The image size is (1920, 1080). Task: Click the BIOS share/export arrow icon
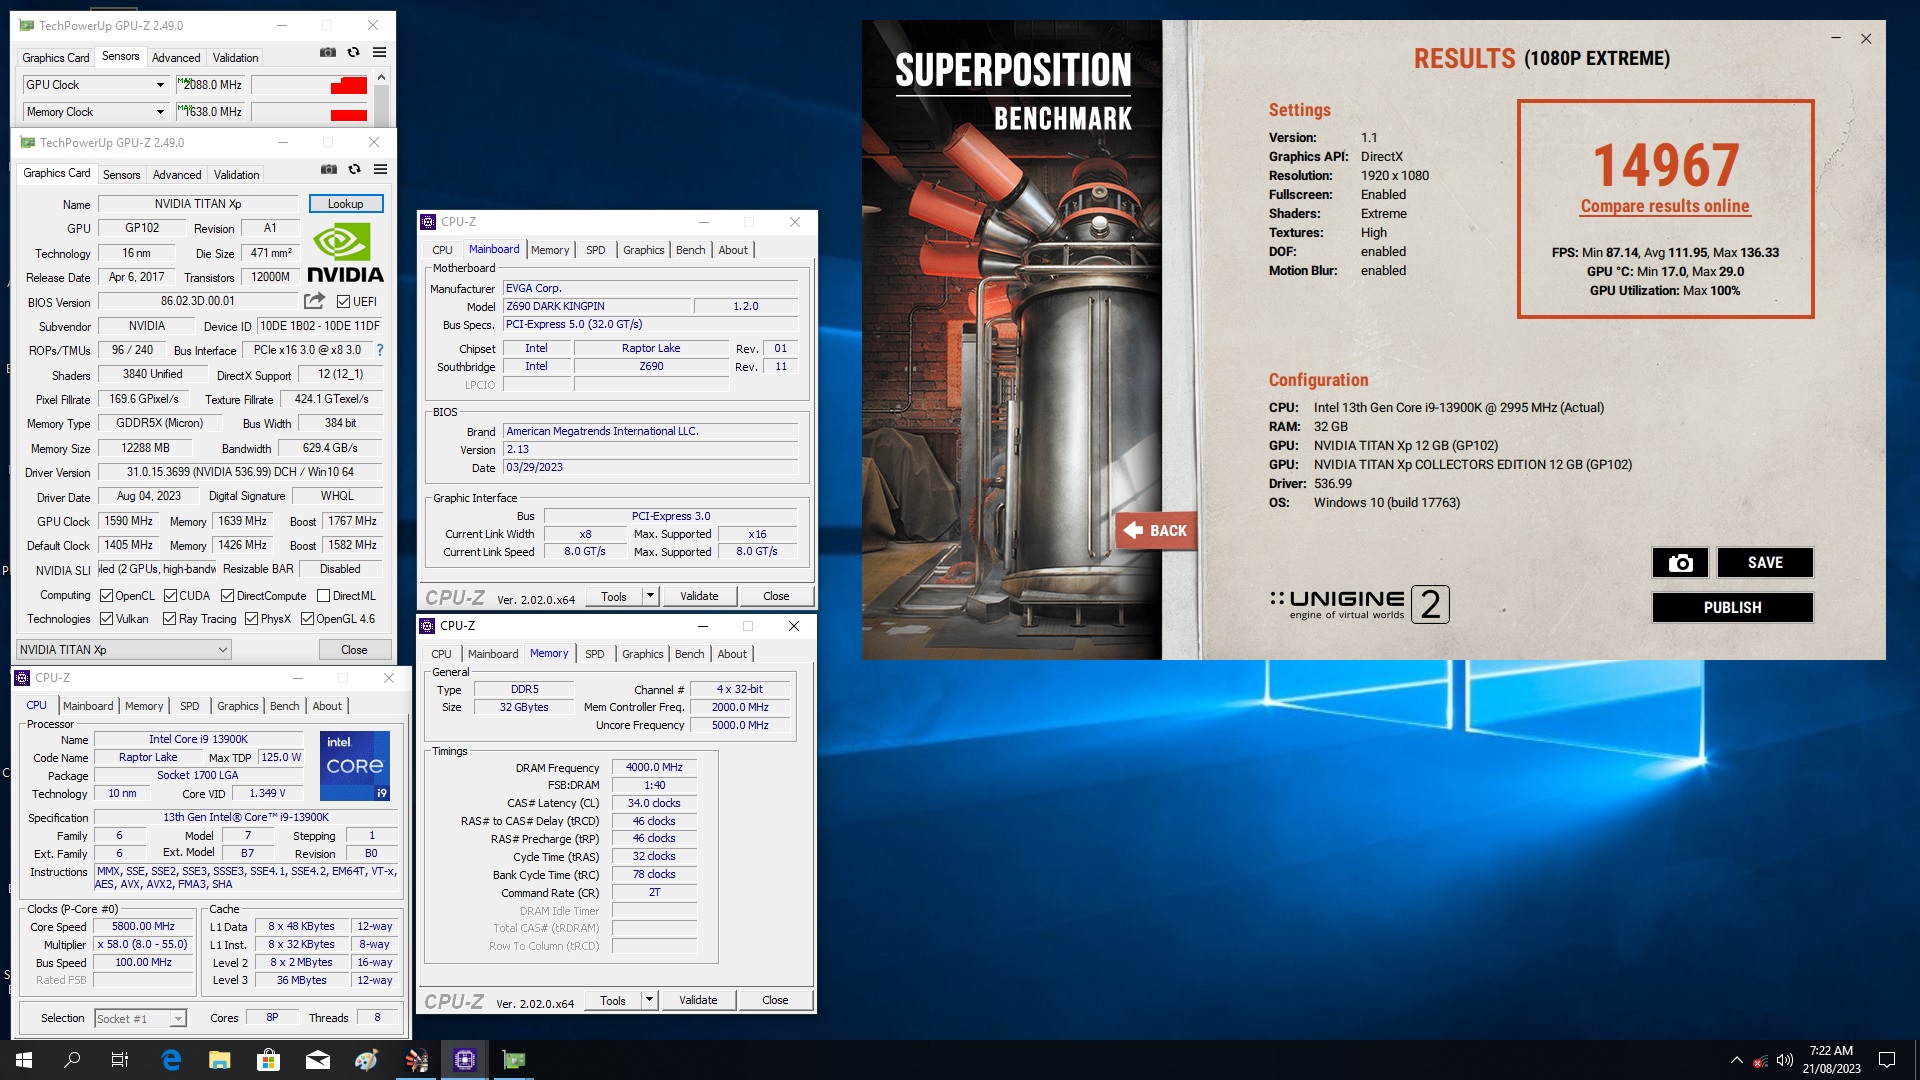(314, 301)
